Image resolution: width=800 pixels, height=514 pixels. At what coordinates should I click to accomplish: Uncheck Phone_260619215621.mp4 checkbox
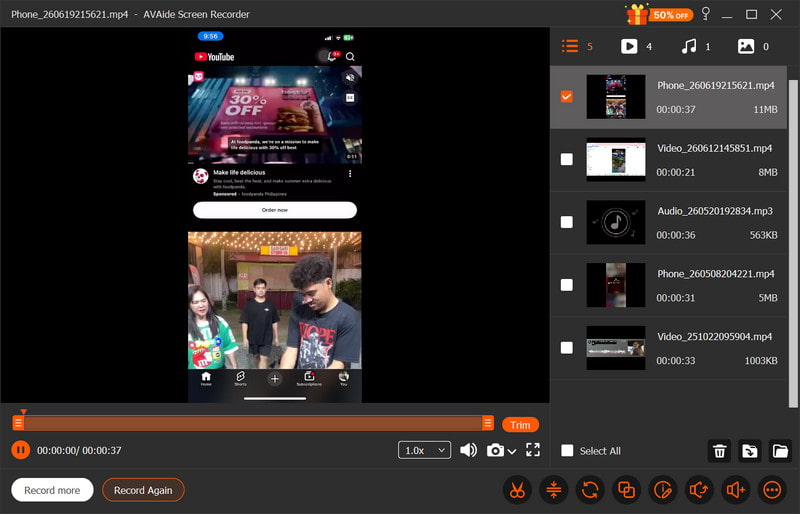click(x=566, y=96)
